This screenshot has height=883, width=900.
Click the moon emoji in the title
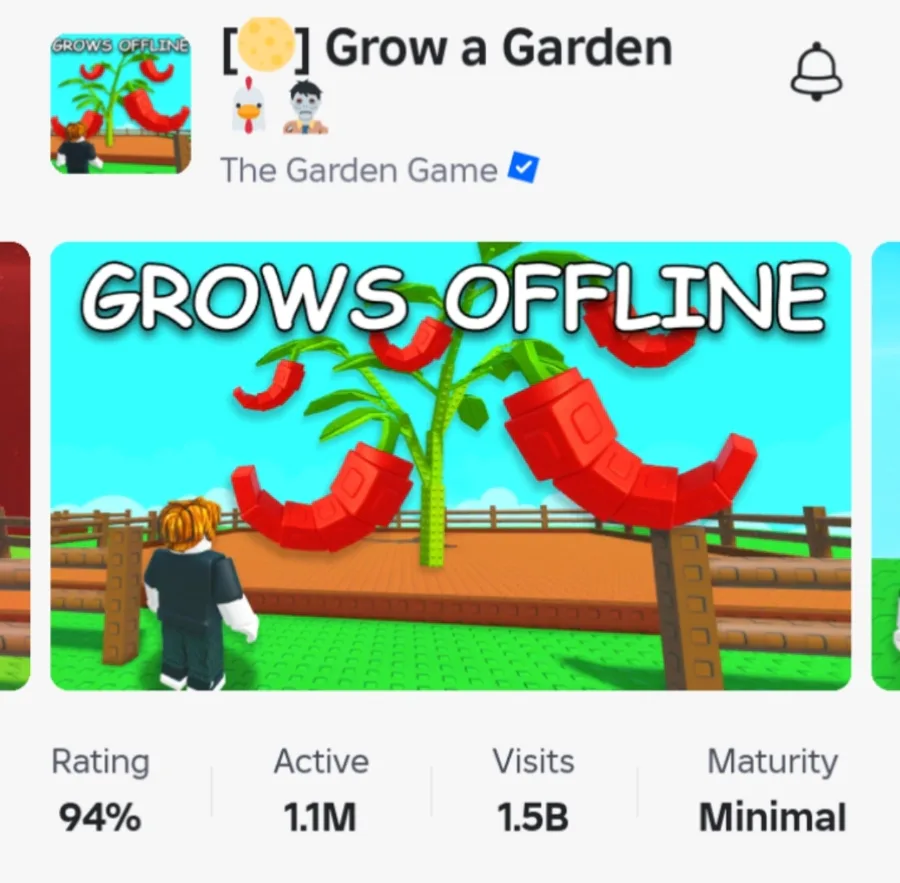click(266, 45)
